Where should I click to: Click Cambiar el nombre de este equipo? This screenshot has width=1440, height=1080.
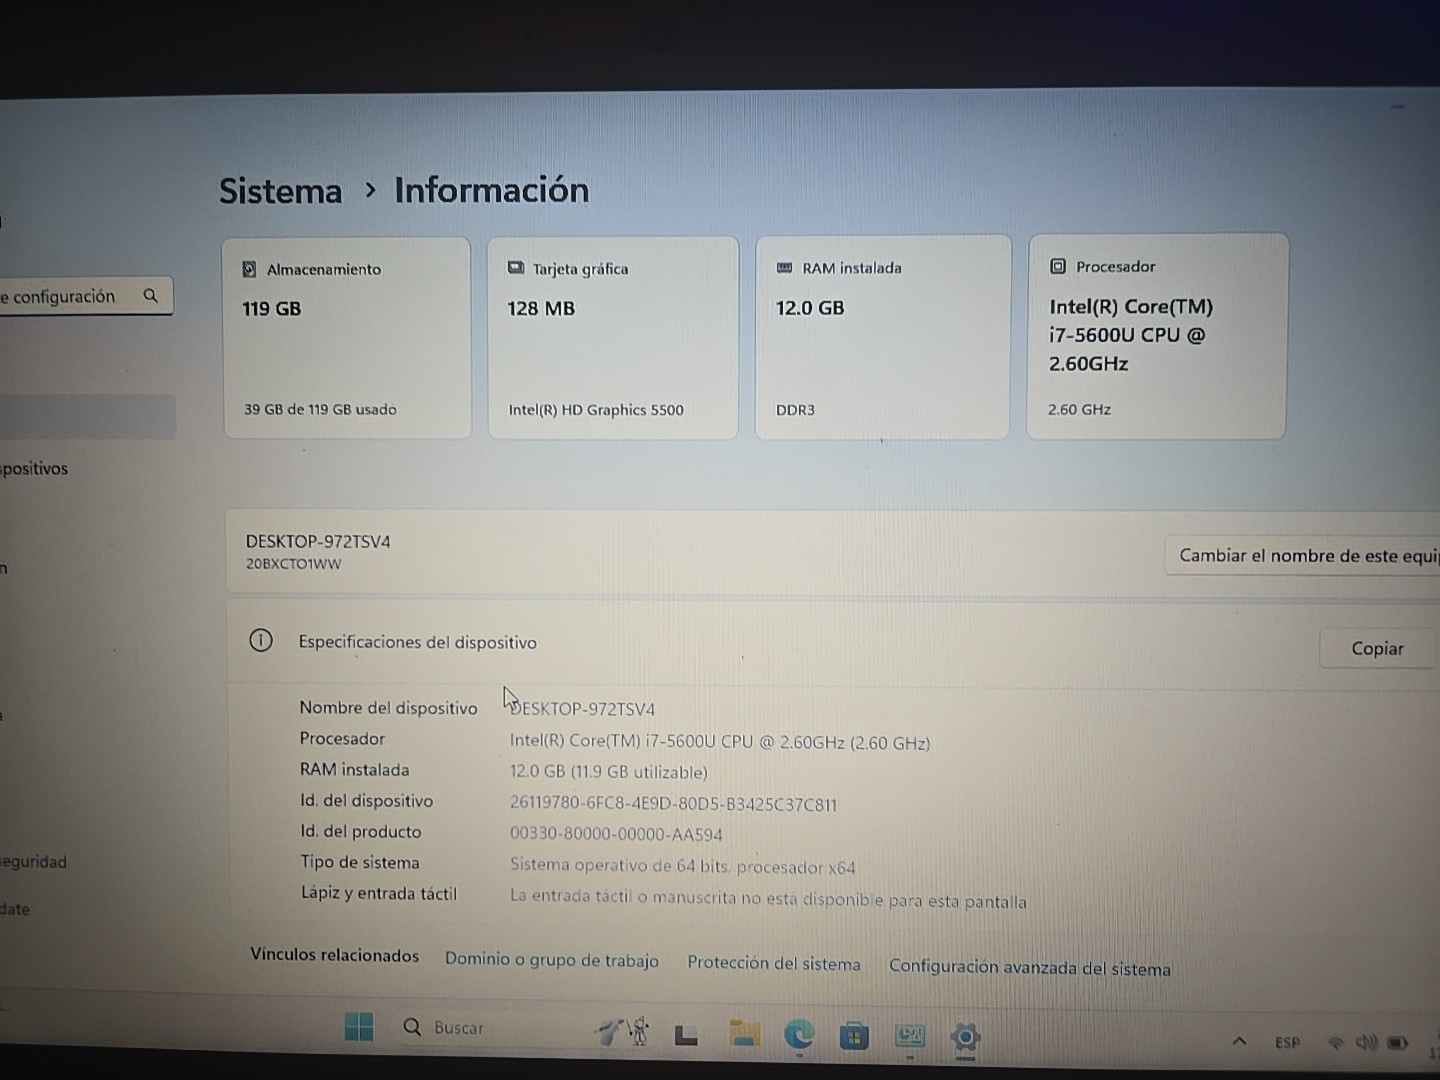coord(1304,555)
